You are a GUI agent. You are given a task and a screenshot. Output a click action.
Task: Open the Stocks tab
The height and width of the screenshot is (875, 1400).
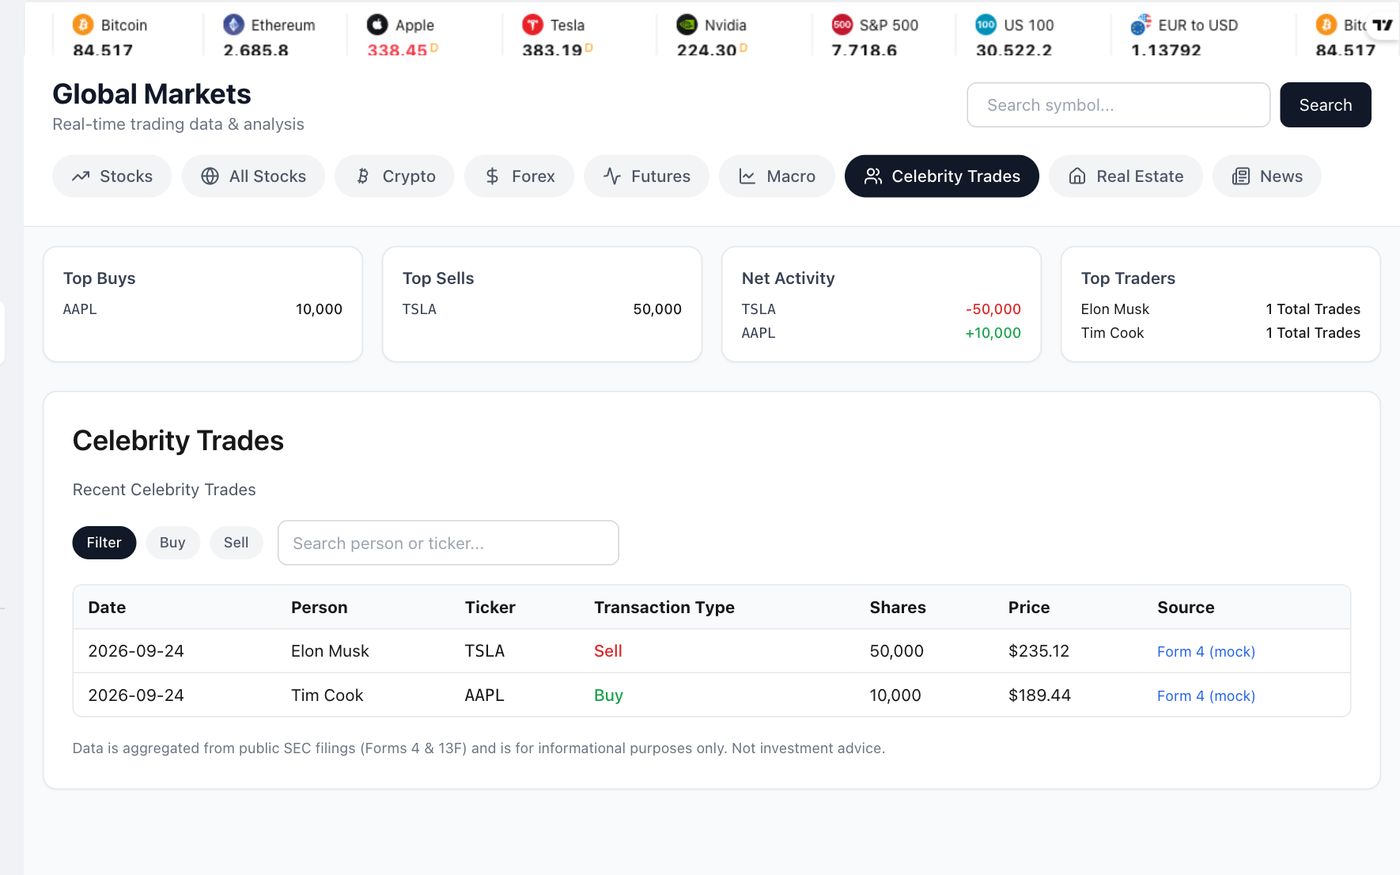click(x=112, y=176)
